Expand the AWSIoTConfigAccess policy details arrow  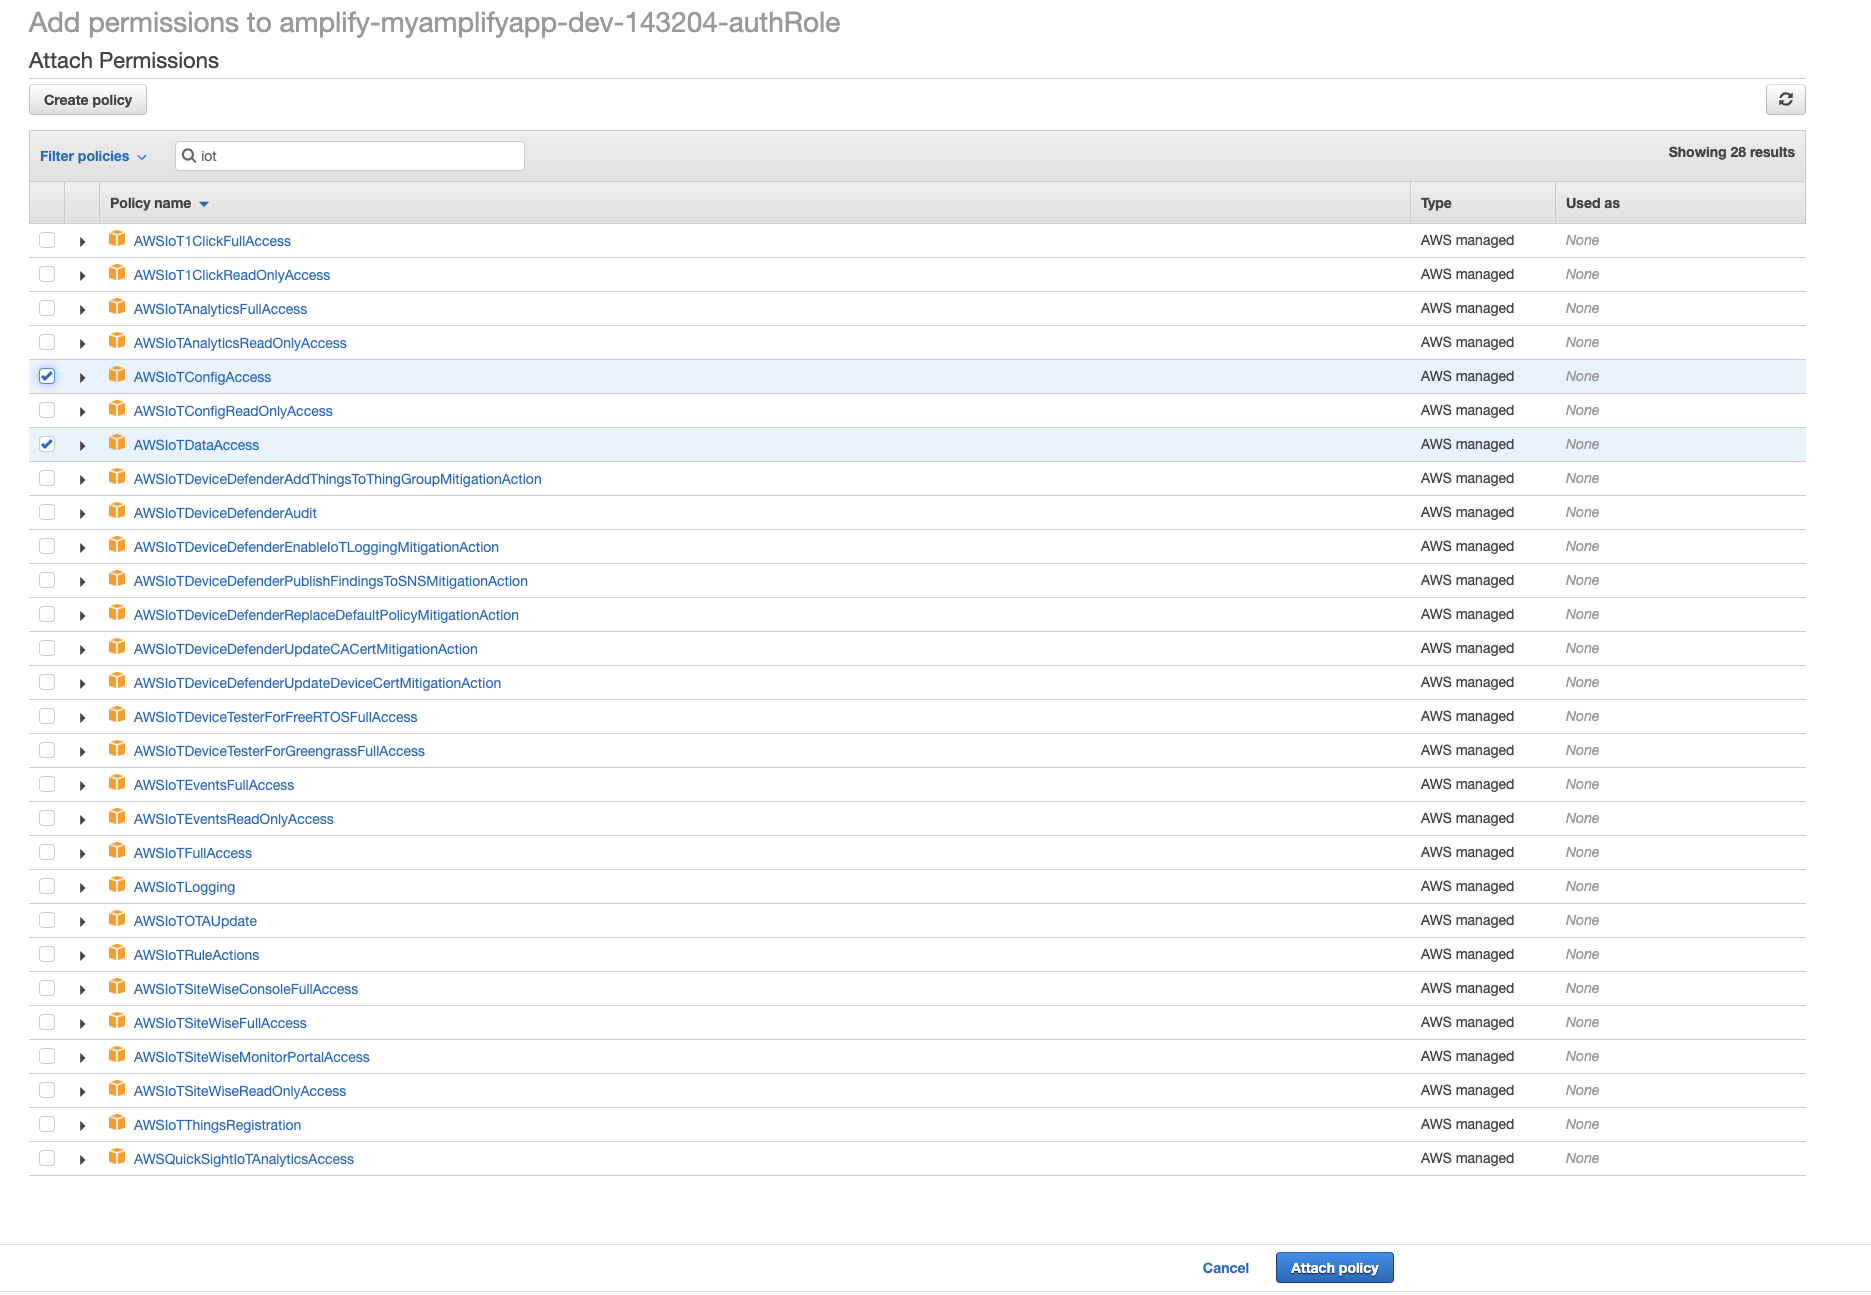[x=82, y=378]
